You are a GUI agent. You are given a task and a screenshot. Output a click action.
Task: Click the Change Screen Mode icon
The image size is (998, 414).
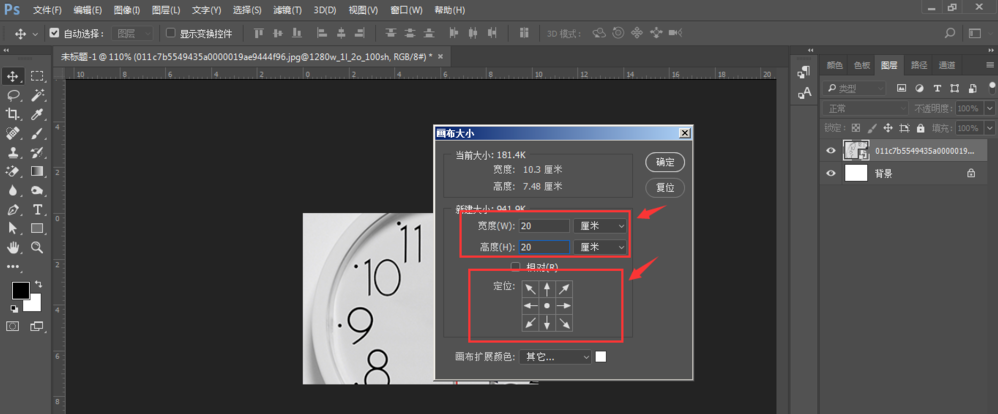(x=37, y=325)
